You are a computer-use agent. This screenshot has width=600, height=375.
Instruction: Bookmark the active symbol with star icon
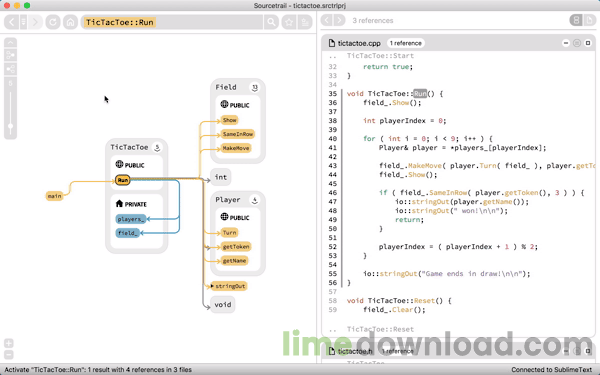point(289,22)
